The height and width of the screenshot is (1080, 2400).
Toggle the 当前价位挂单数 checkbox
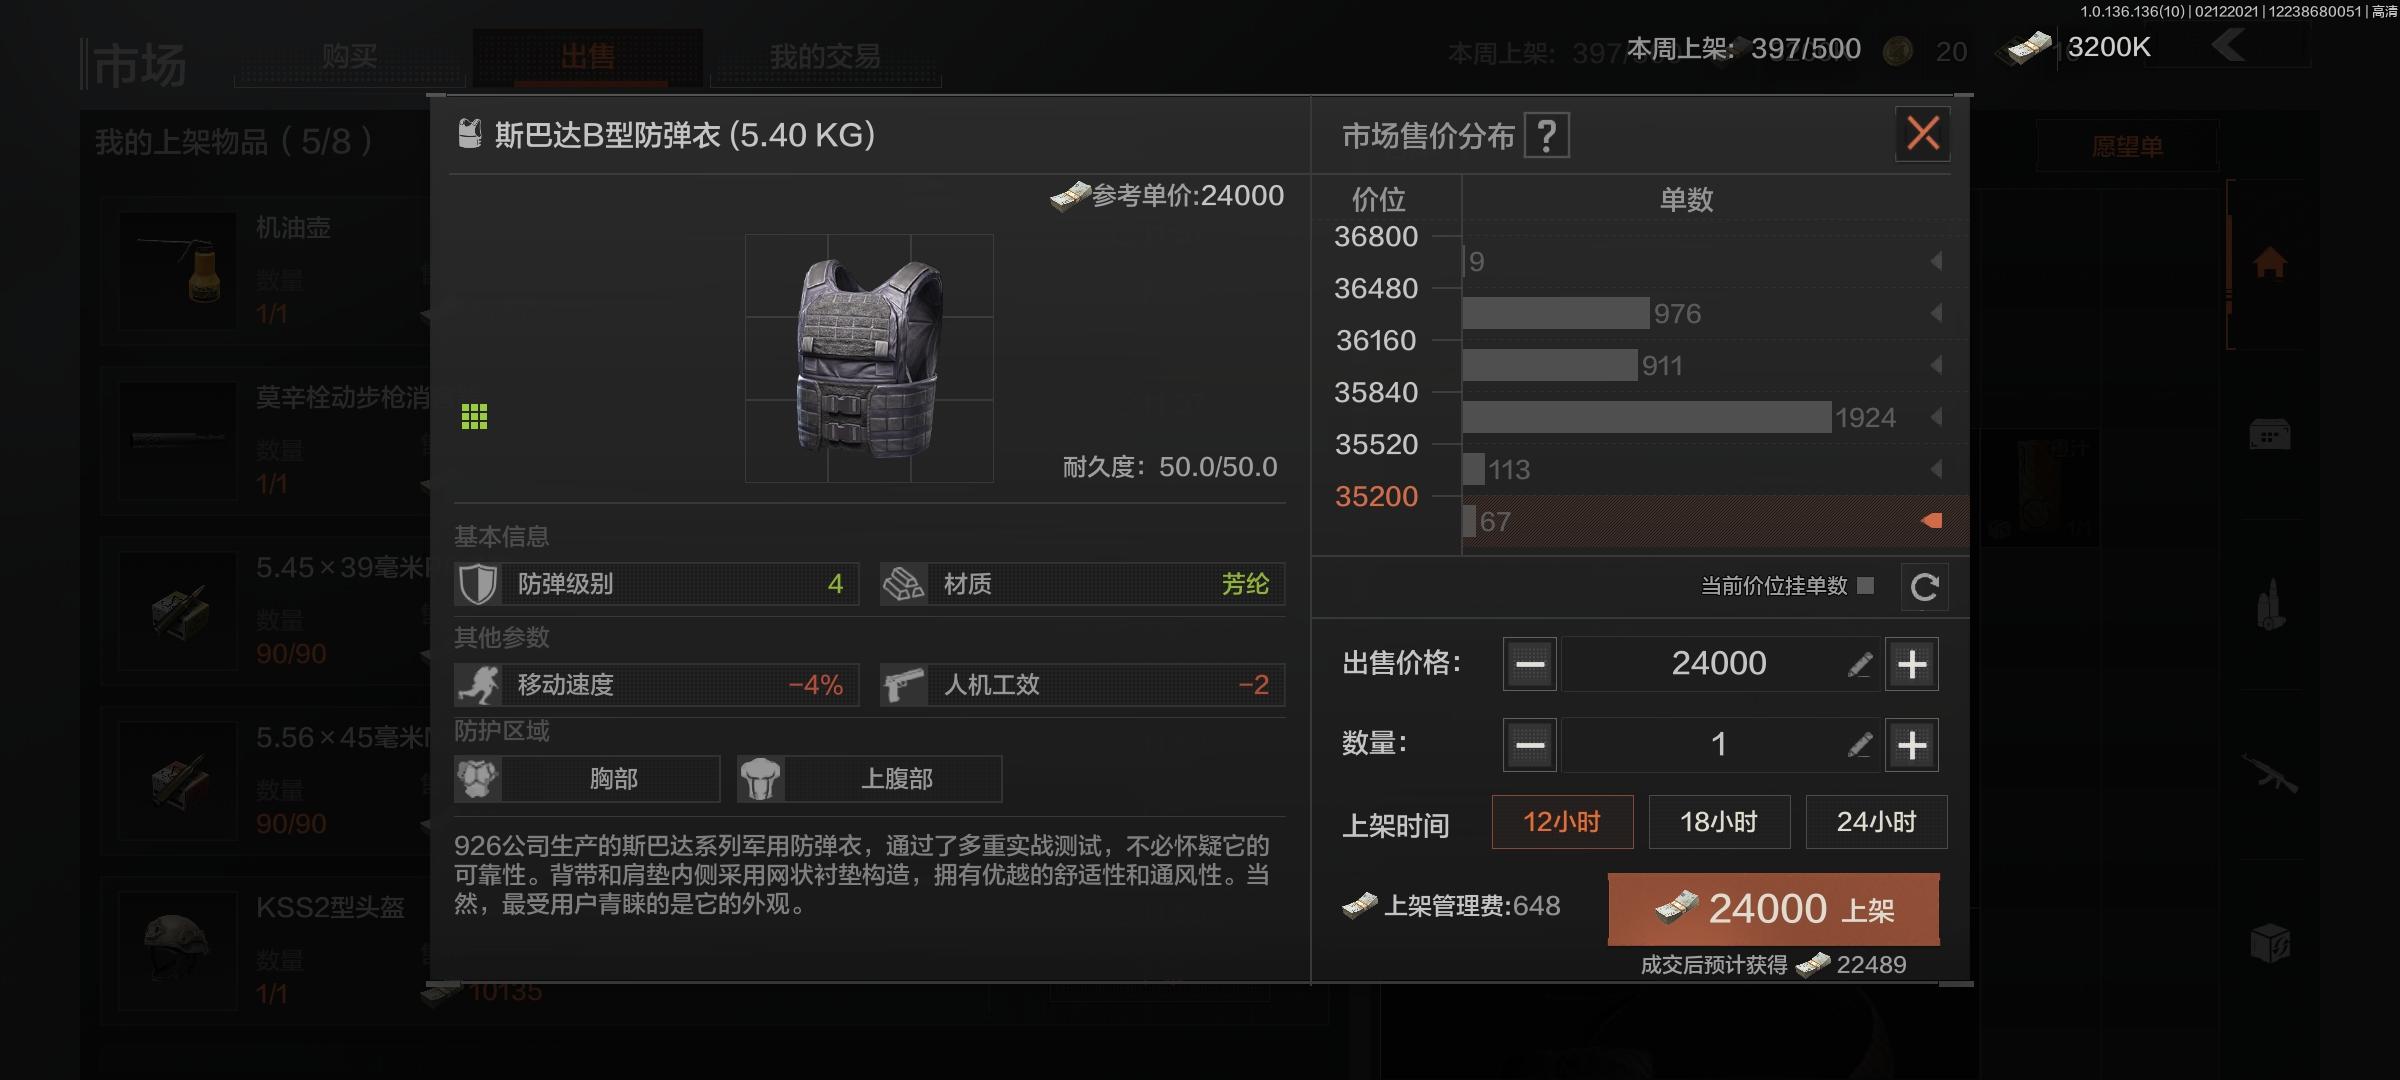tap(1865, 585)
